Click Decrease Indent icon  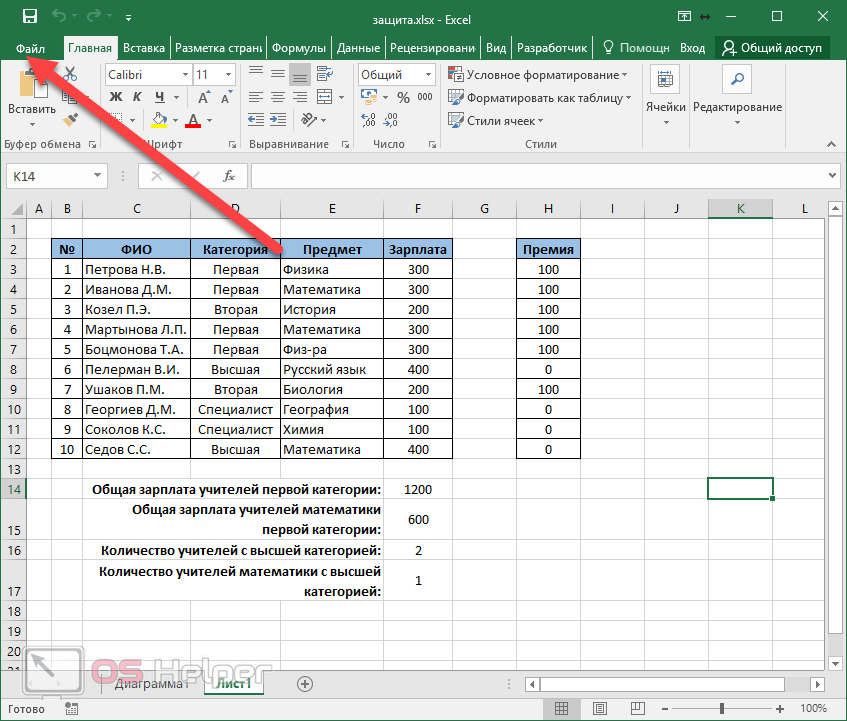coord(256,120)
